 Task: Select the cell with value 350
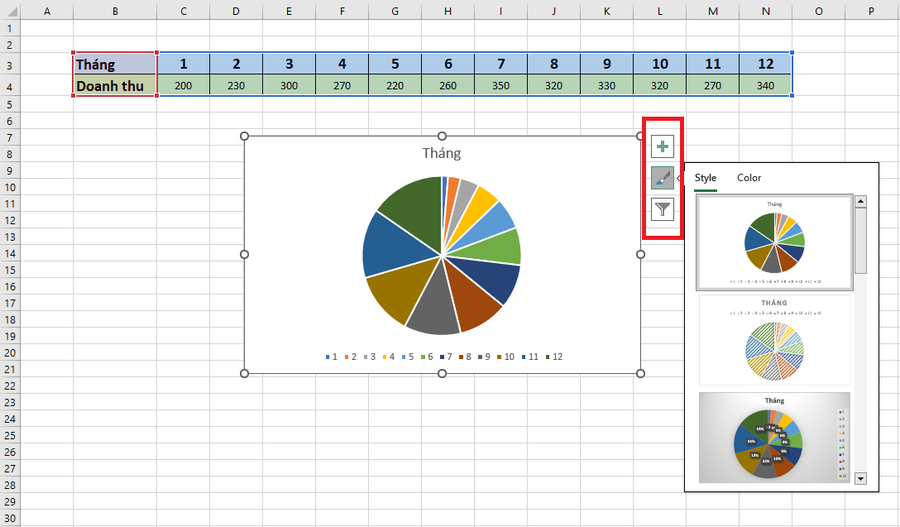coord(501,86)
